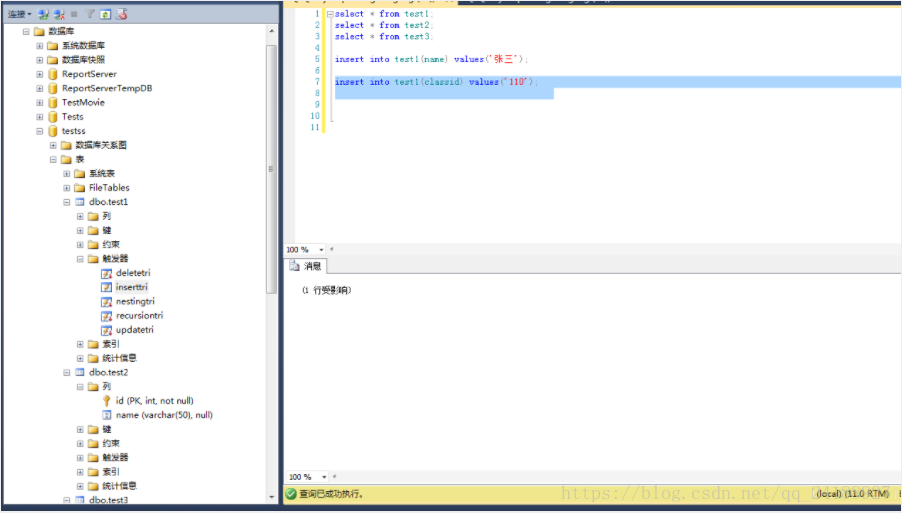Click the Refresh icon in Object Explorer toolbar
The image size is (902, 513).
105,14
